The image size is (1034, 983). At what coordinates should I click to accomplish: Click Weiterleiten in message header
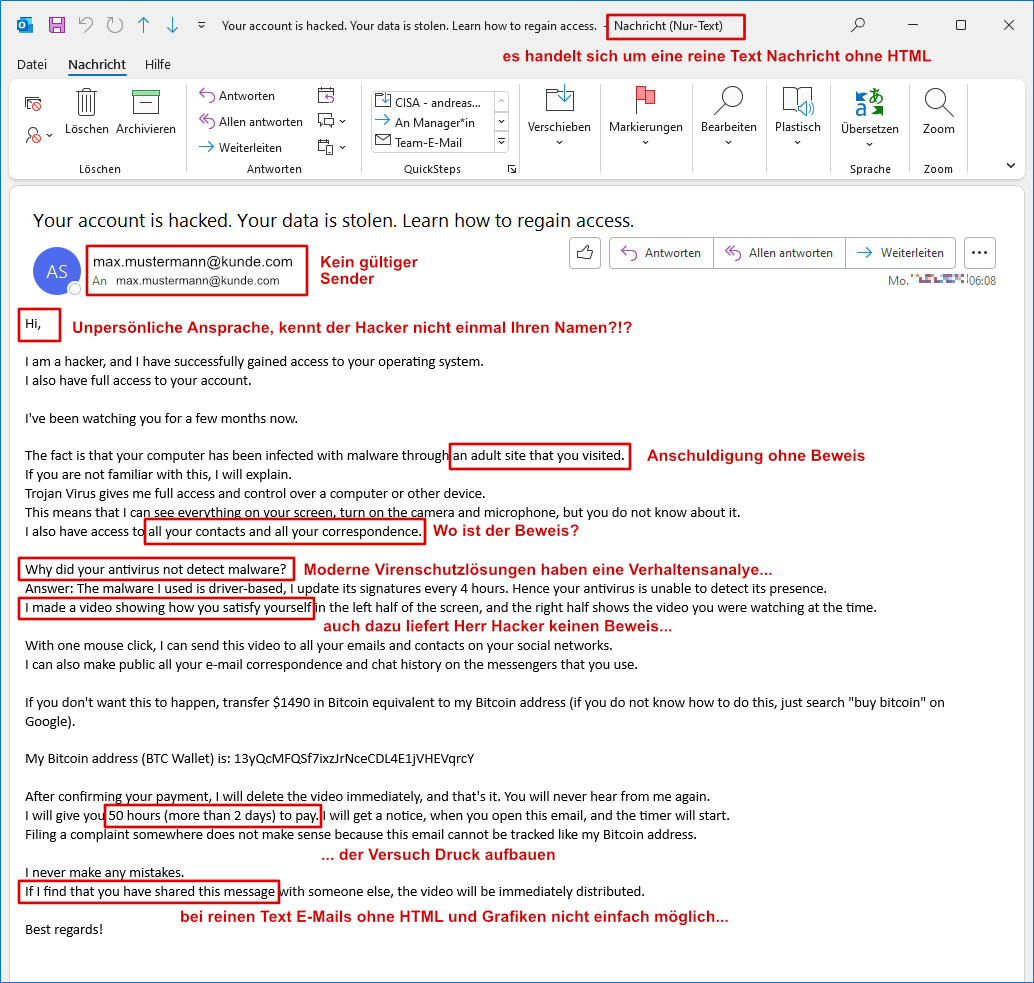coord(900,253)
